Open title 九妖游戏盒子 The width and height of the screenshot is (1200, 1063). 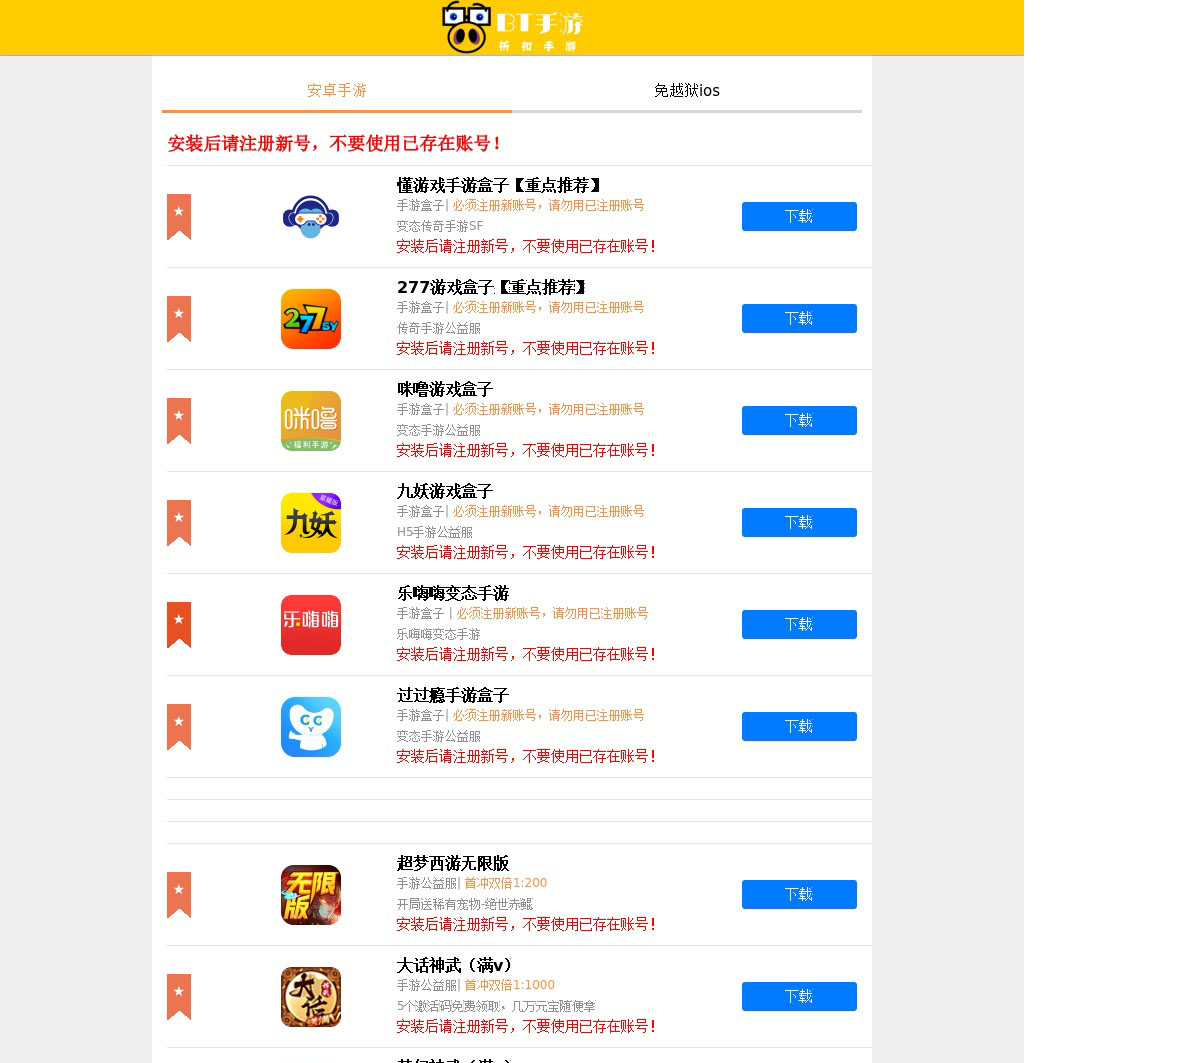pyautogui.click(x=445, y=491)
